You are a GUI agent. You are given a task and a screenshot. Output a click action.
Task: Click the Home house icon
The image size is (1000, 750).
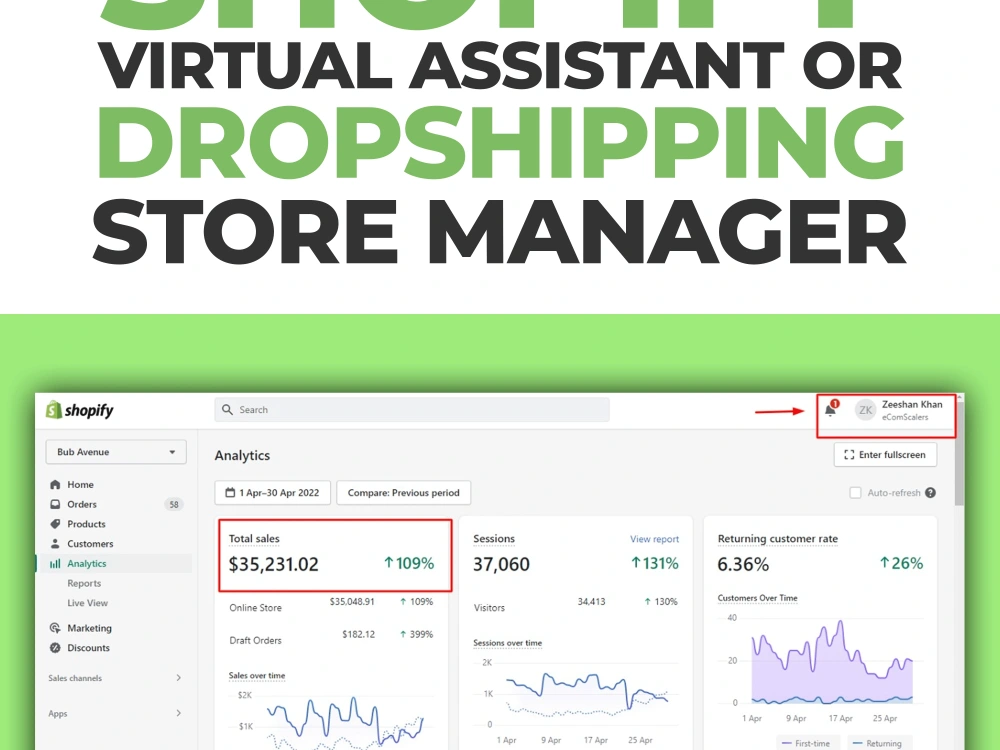(x=55, y=485)
